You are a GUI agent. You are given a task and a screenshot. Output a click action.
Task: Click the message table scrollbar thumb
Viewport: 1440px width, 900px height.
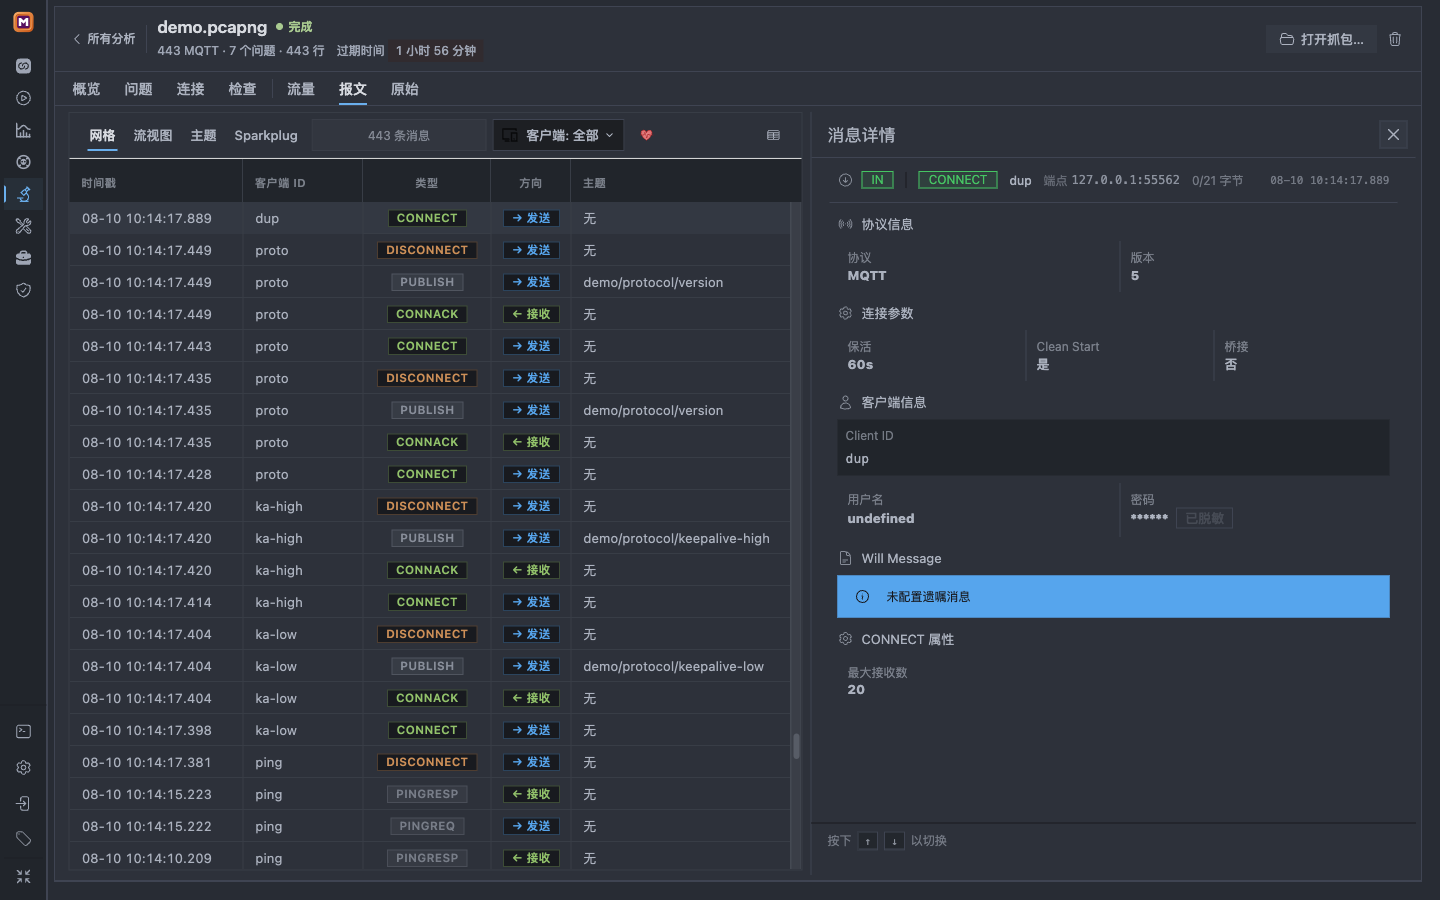(796, 746)
